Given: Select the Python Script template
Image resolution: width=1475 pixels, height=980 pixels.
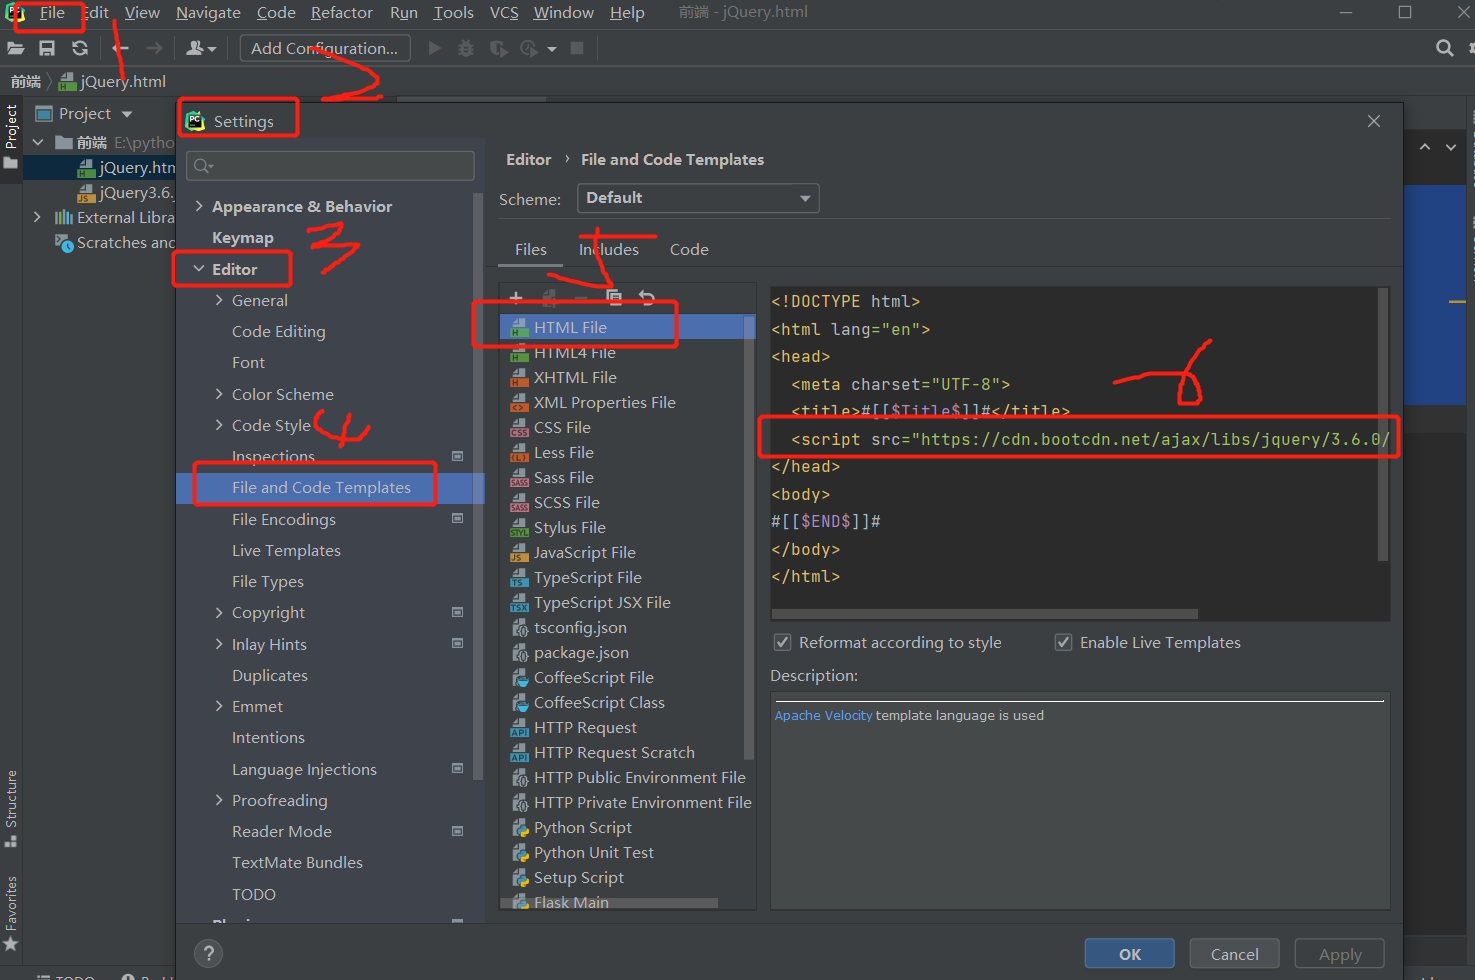Looking at the screenshot, I should (582, 828).
